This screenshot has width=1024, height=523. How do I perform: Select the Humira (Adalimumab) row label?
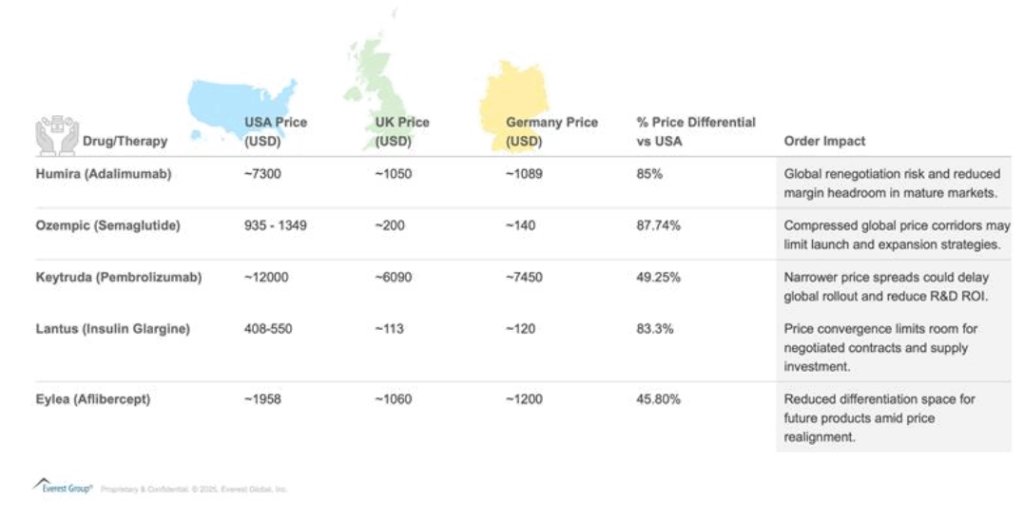(x=104, y=174)
